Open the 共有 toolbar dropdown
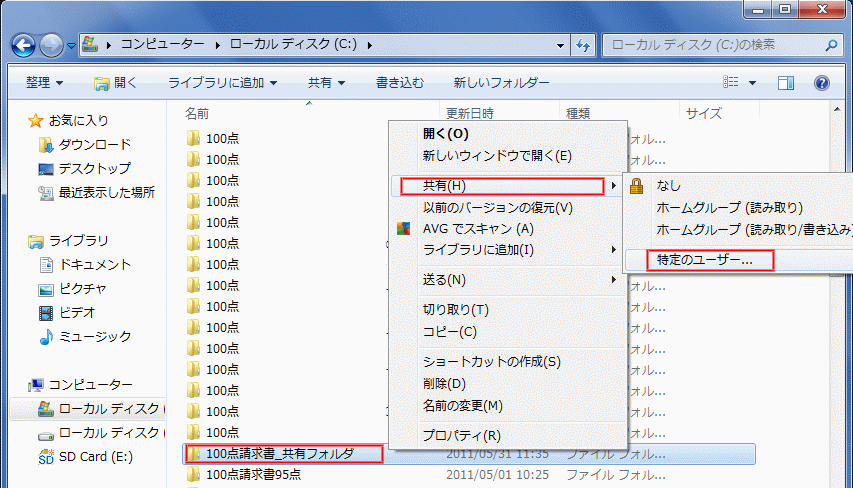This screenshot has height=488, width=853. (326, 83)
